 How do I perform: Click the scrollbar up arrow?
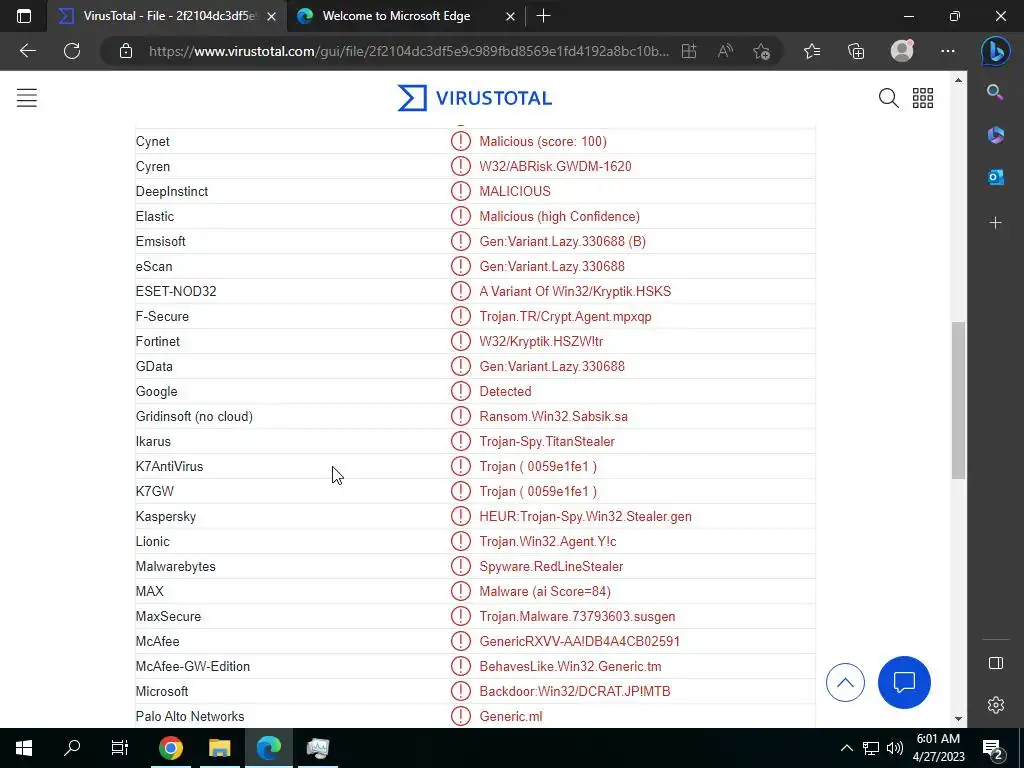(958, 80)
